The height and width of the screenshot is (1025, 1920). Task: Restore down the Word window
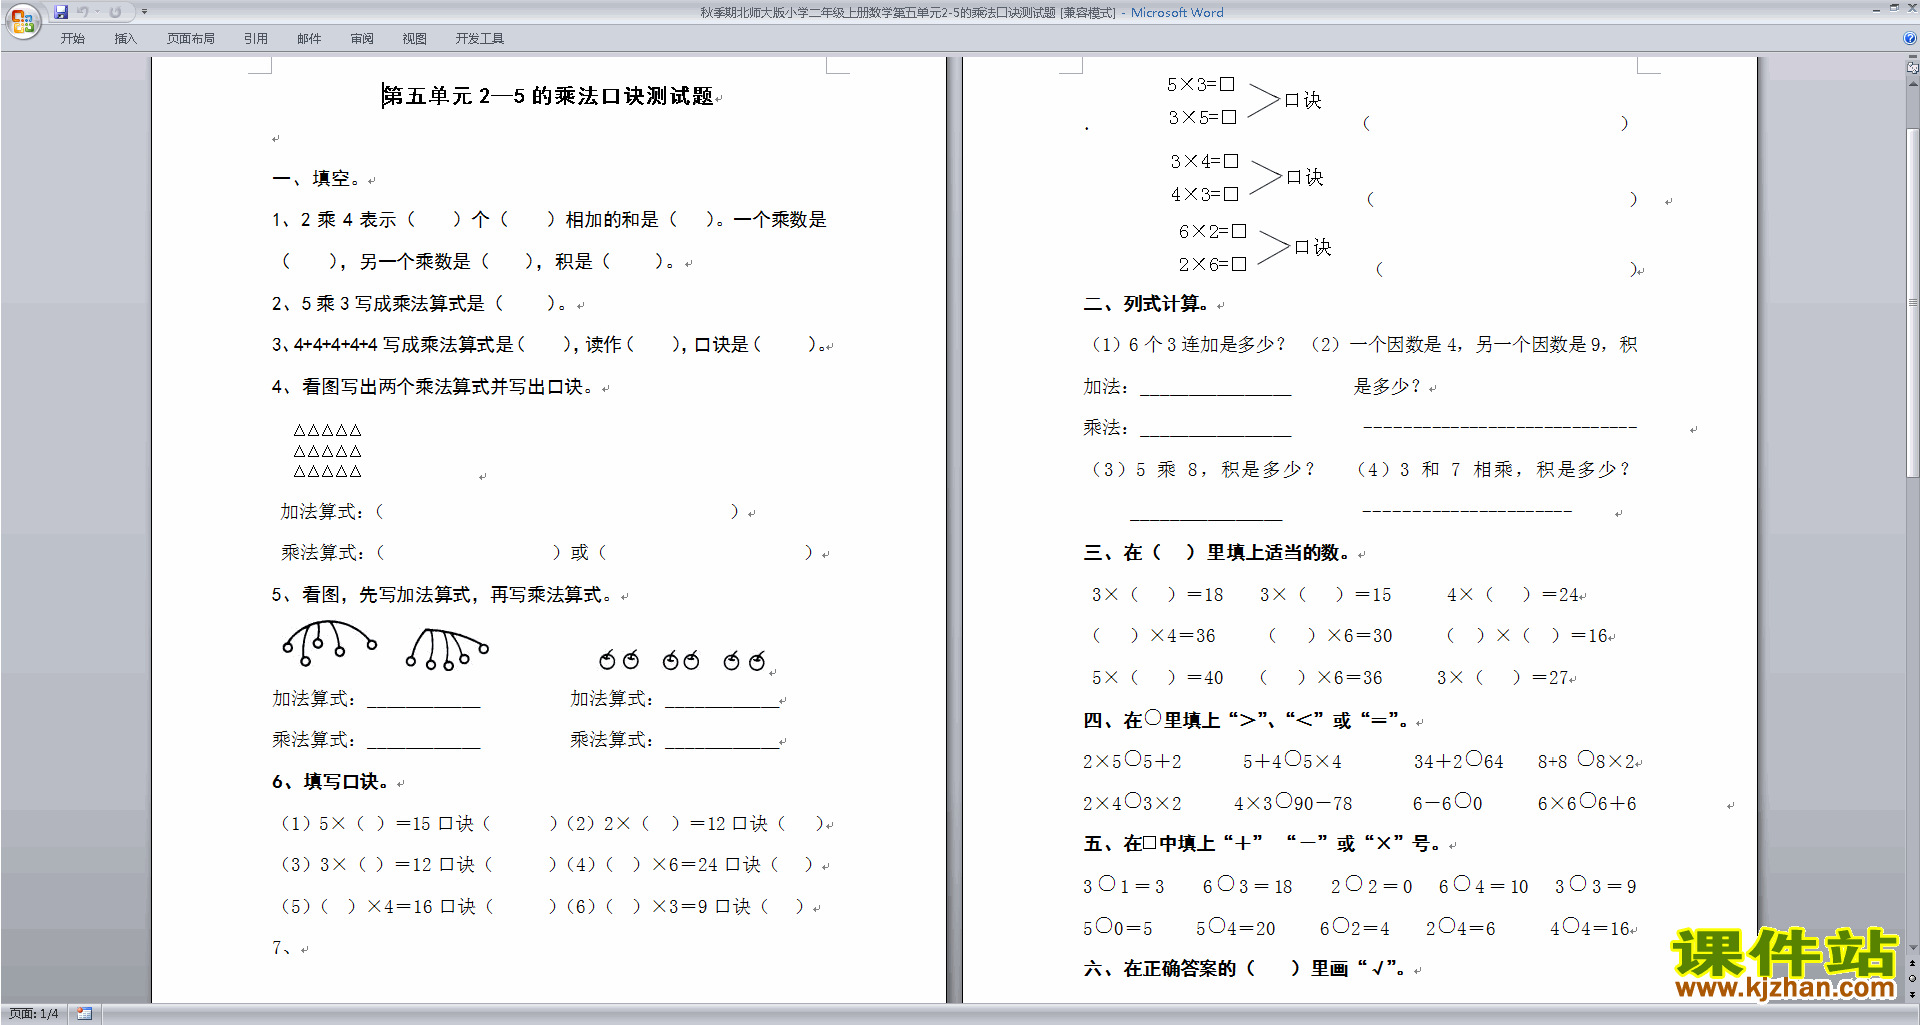click(1894, 9)
